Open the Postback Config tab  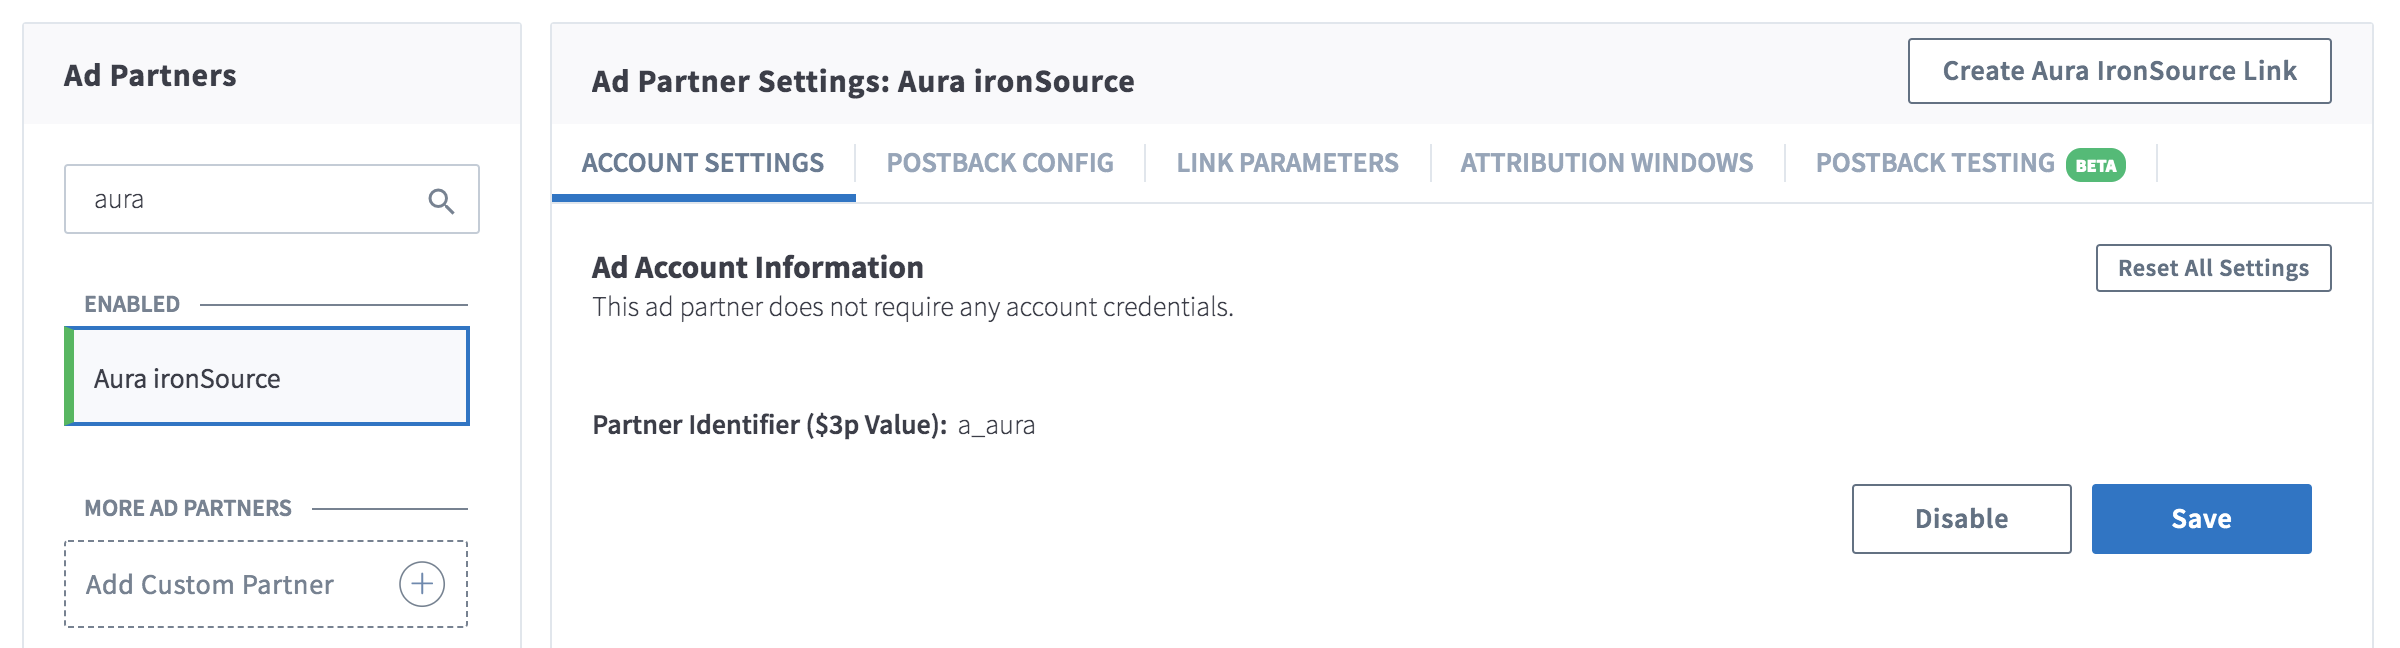[x=1000, y=163]
